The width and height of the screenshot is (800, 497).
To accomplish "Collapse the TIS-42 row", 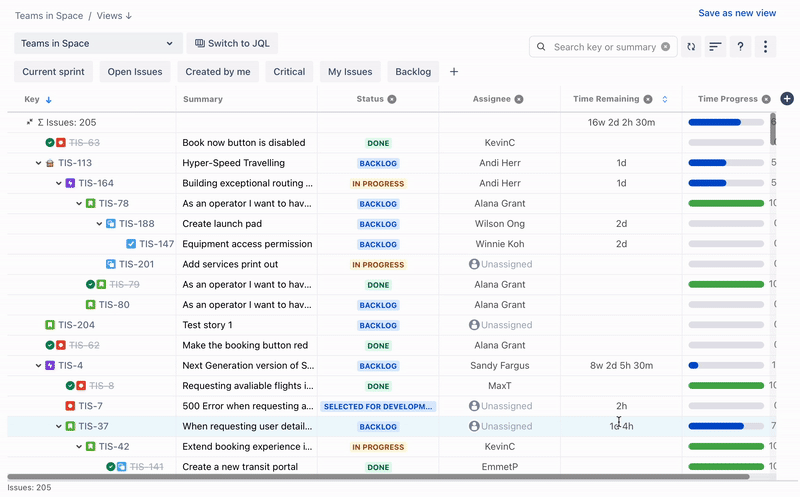I will (79, 446).
